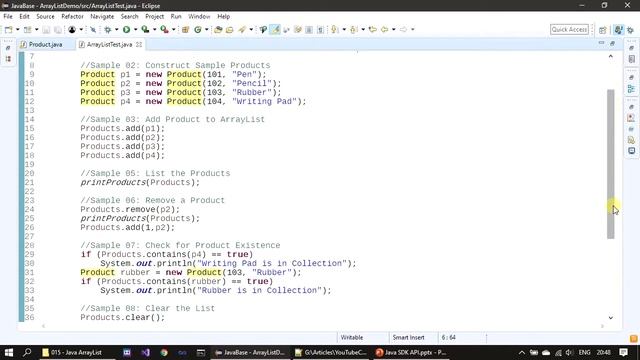Maximize the editor area
The height and width of the screenshot is (360, 640).
pos(612,43)
